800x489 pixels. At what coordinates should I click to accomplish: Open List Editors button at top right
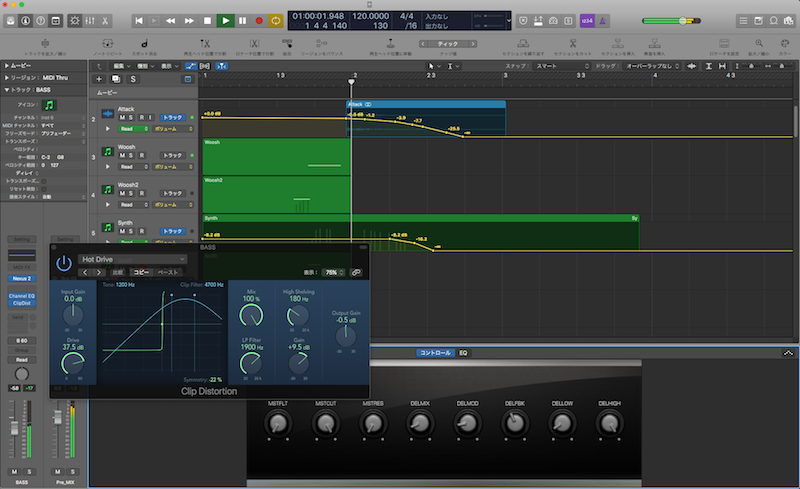tap(743, 21)
